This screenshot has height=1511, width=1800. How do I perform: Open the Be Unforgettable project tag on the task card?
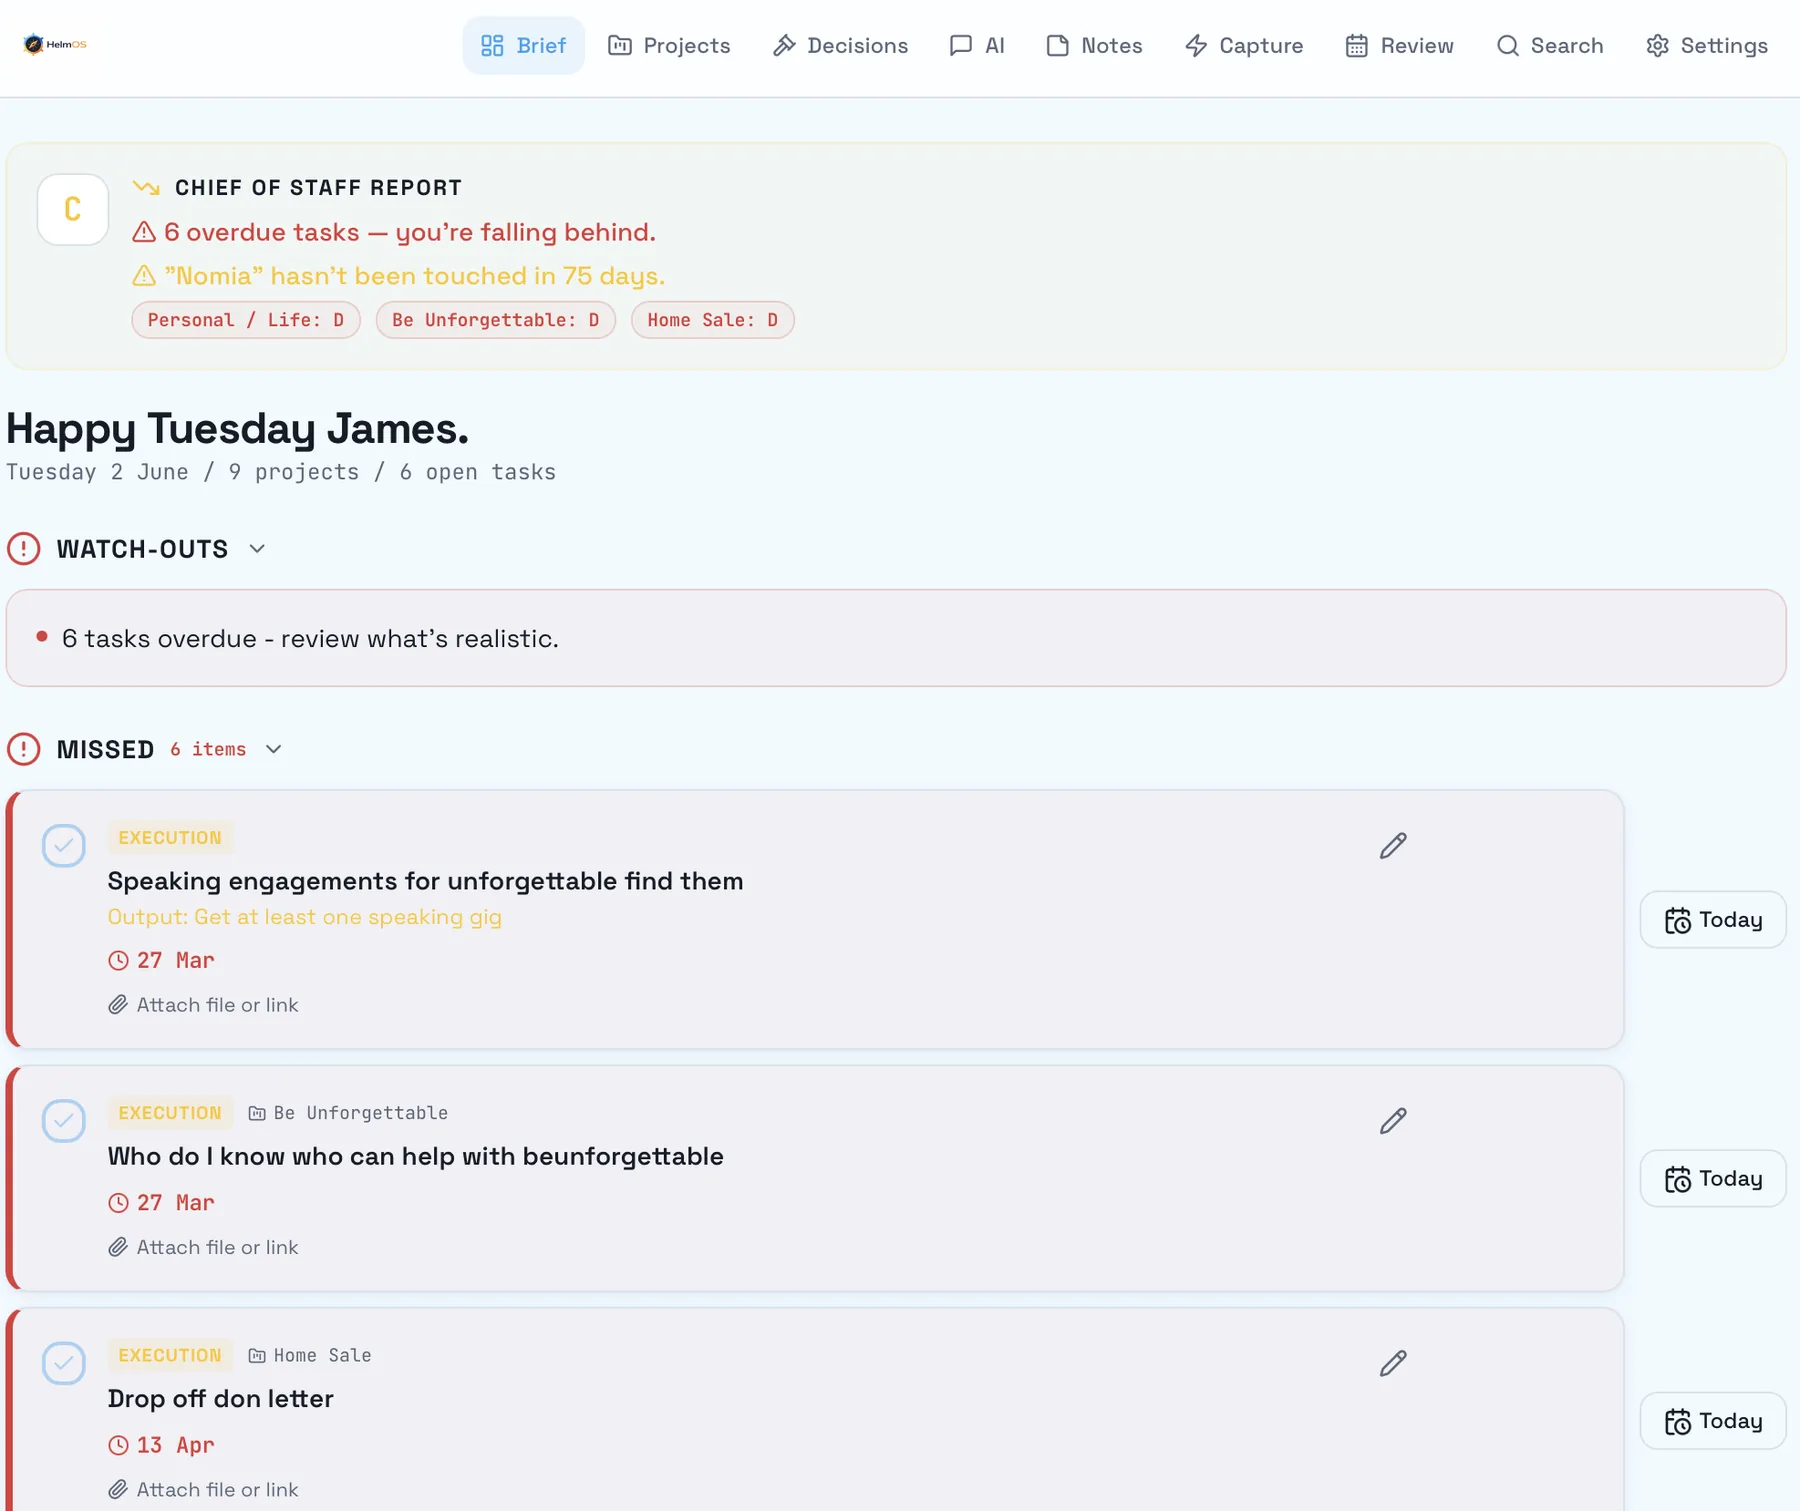click(x=348, y=1113)
